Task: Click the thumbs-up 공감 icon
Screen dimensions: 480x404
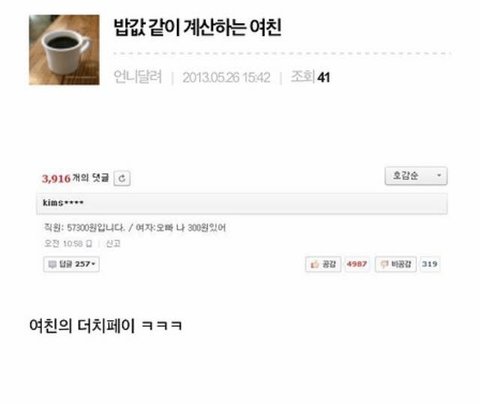Action: 315,264
